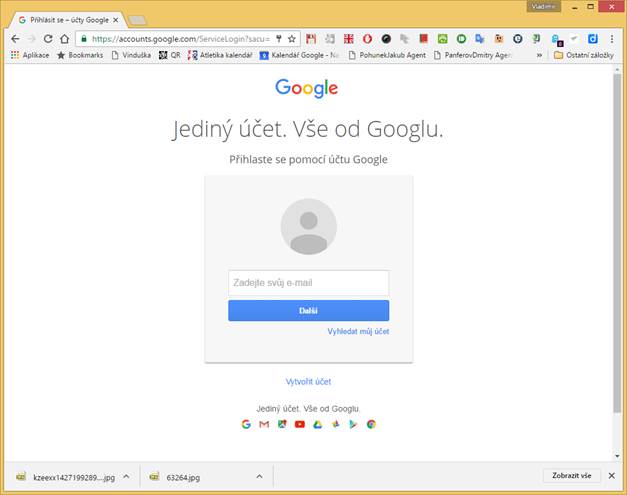Open the Google Translate extension icon
The image size is (627, 495).
coord(480,39)
